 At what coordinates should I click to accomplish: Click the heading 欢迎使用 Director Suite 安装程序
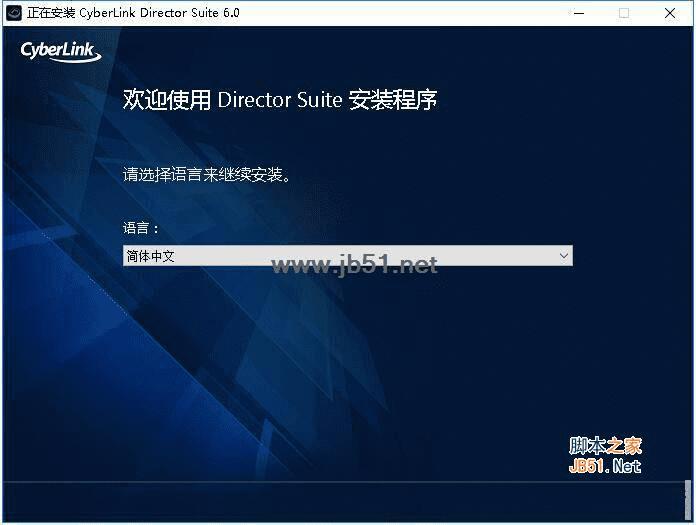pos(280,99)
